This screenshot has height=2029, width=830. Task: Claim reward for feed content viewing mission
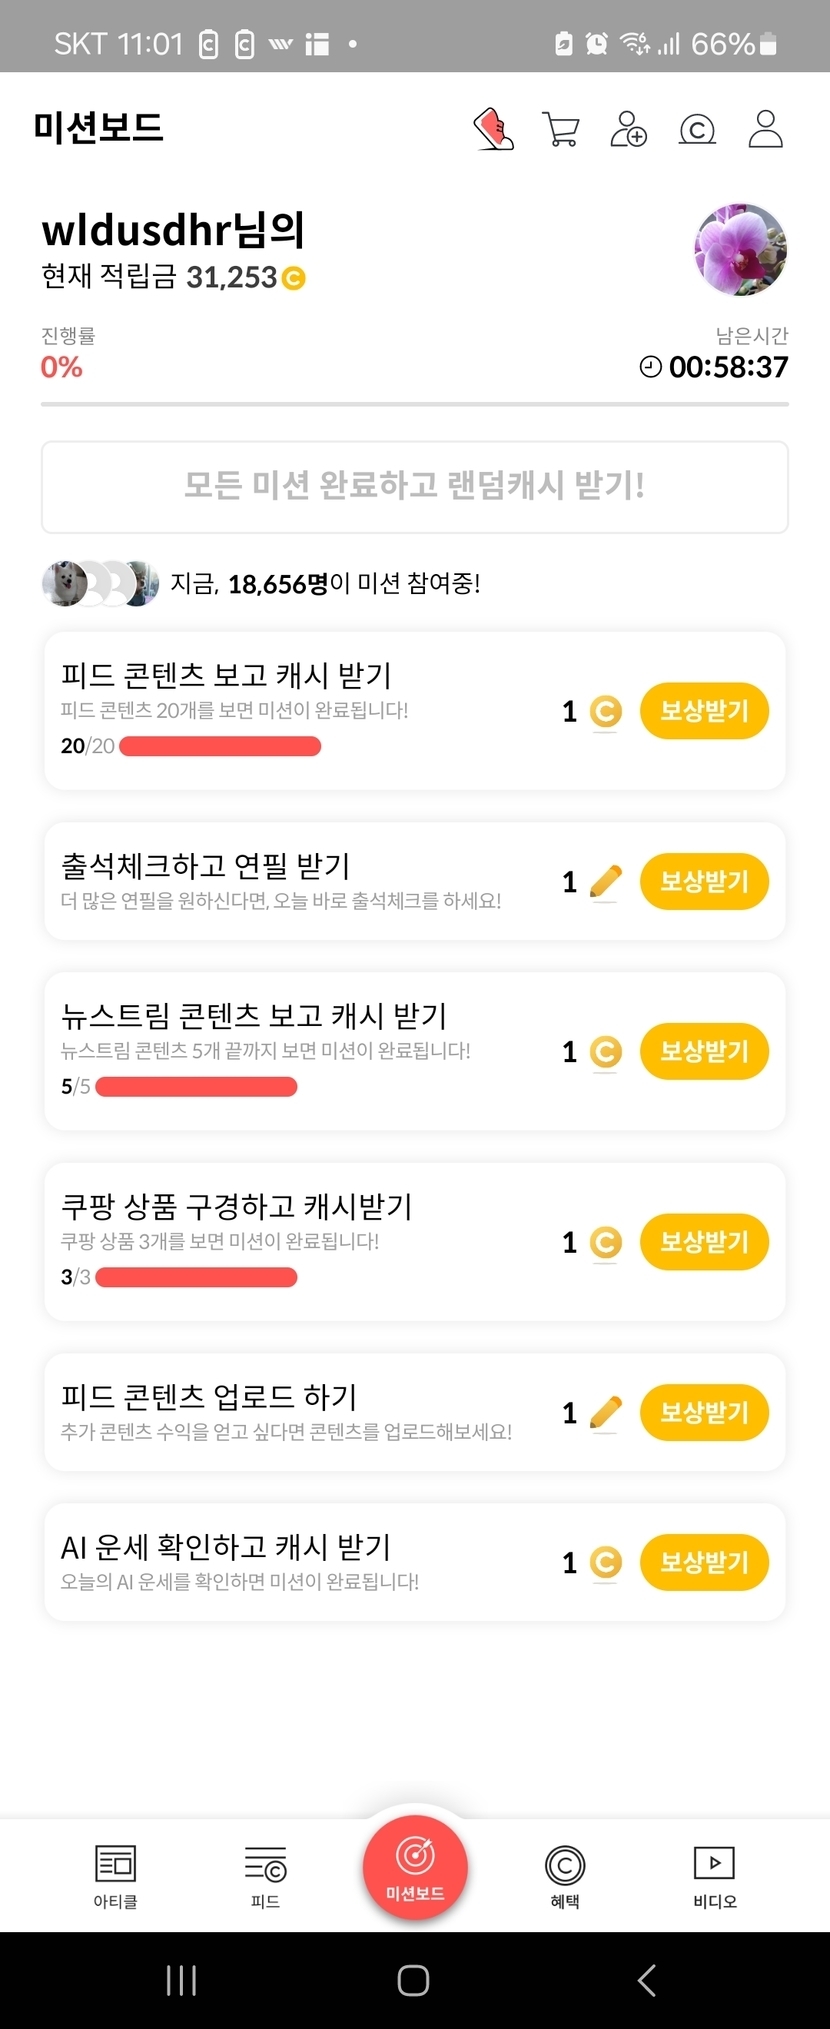(x=704, y=711)
